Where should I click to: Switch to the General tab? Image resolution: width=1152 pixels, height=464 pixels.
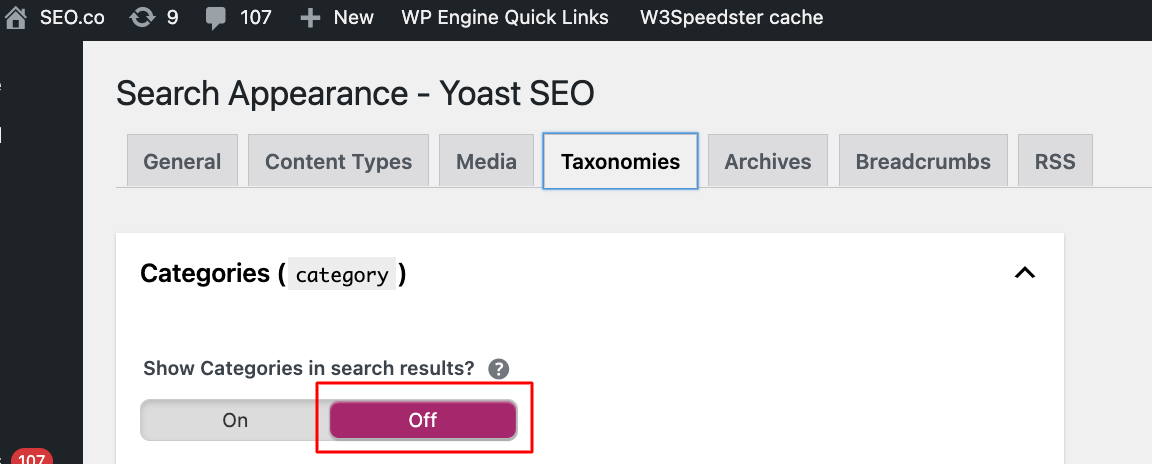(182, 162)
